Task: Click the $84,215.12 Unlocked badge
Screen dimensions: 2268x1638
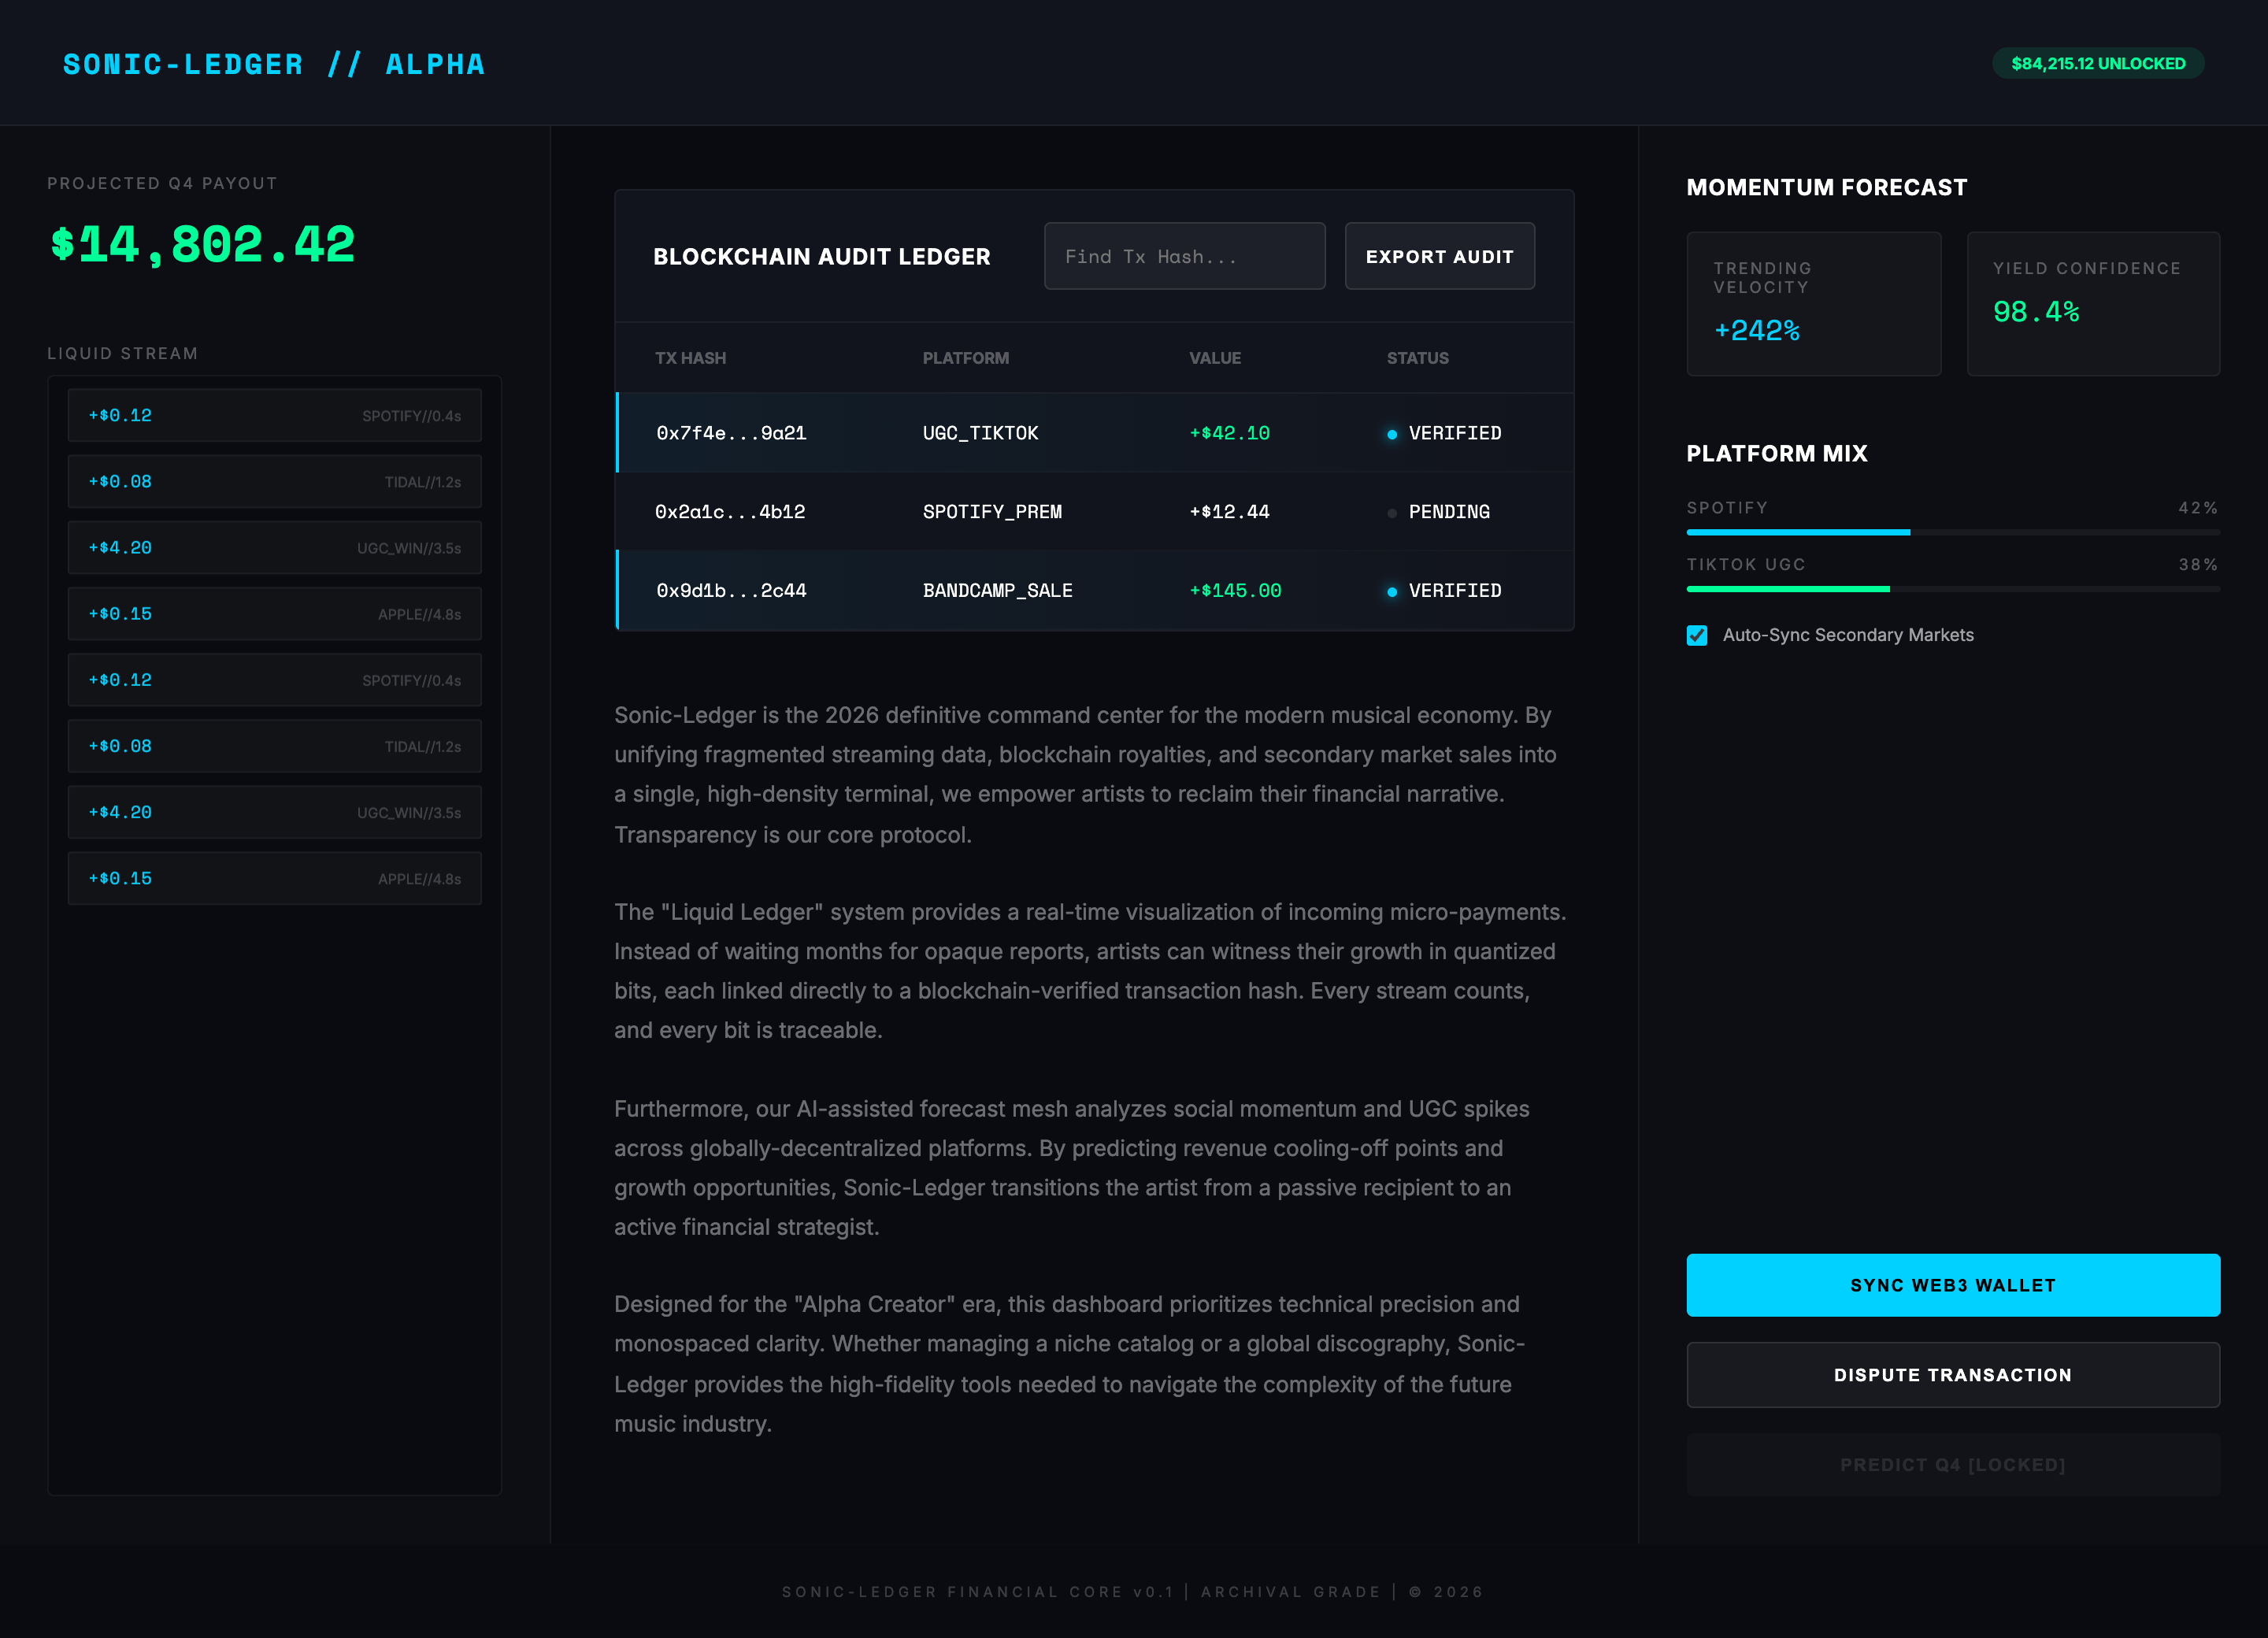Action: 2097,63
